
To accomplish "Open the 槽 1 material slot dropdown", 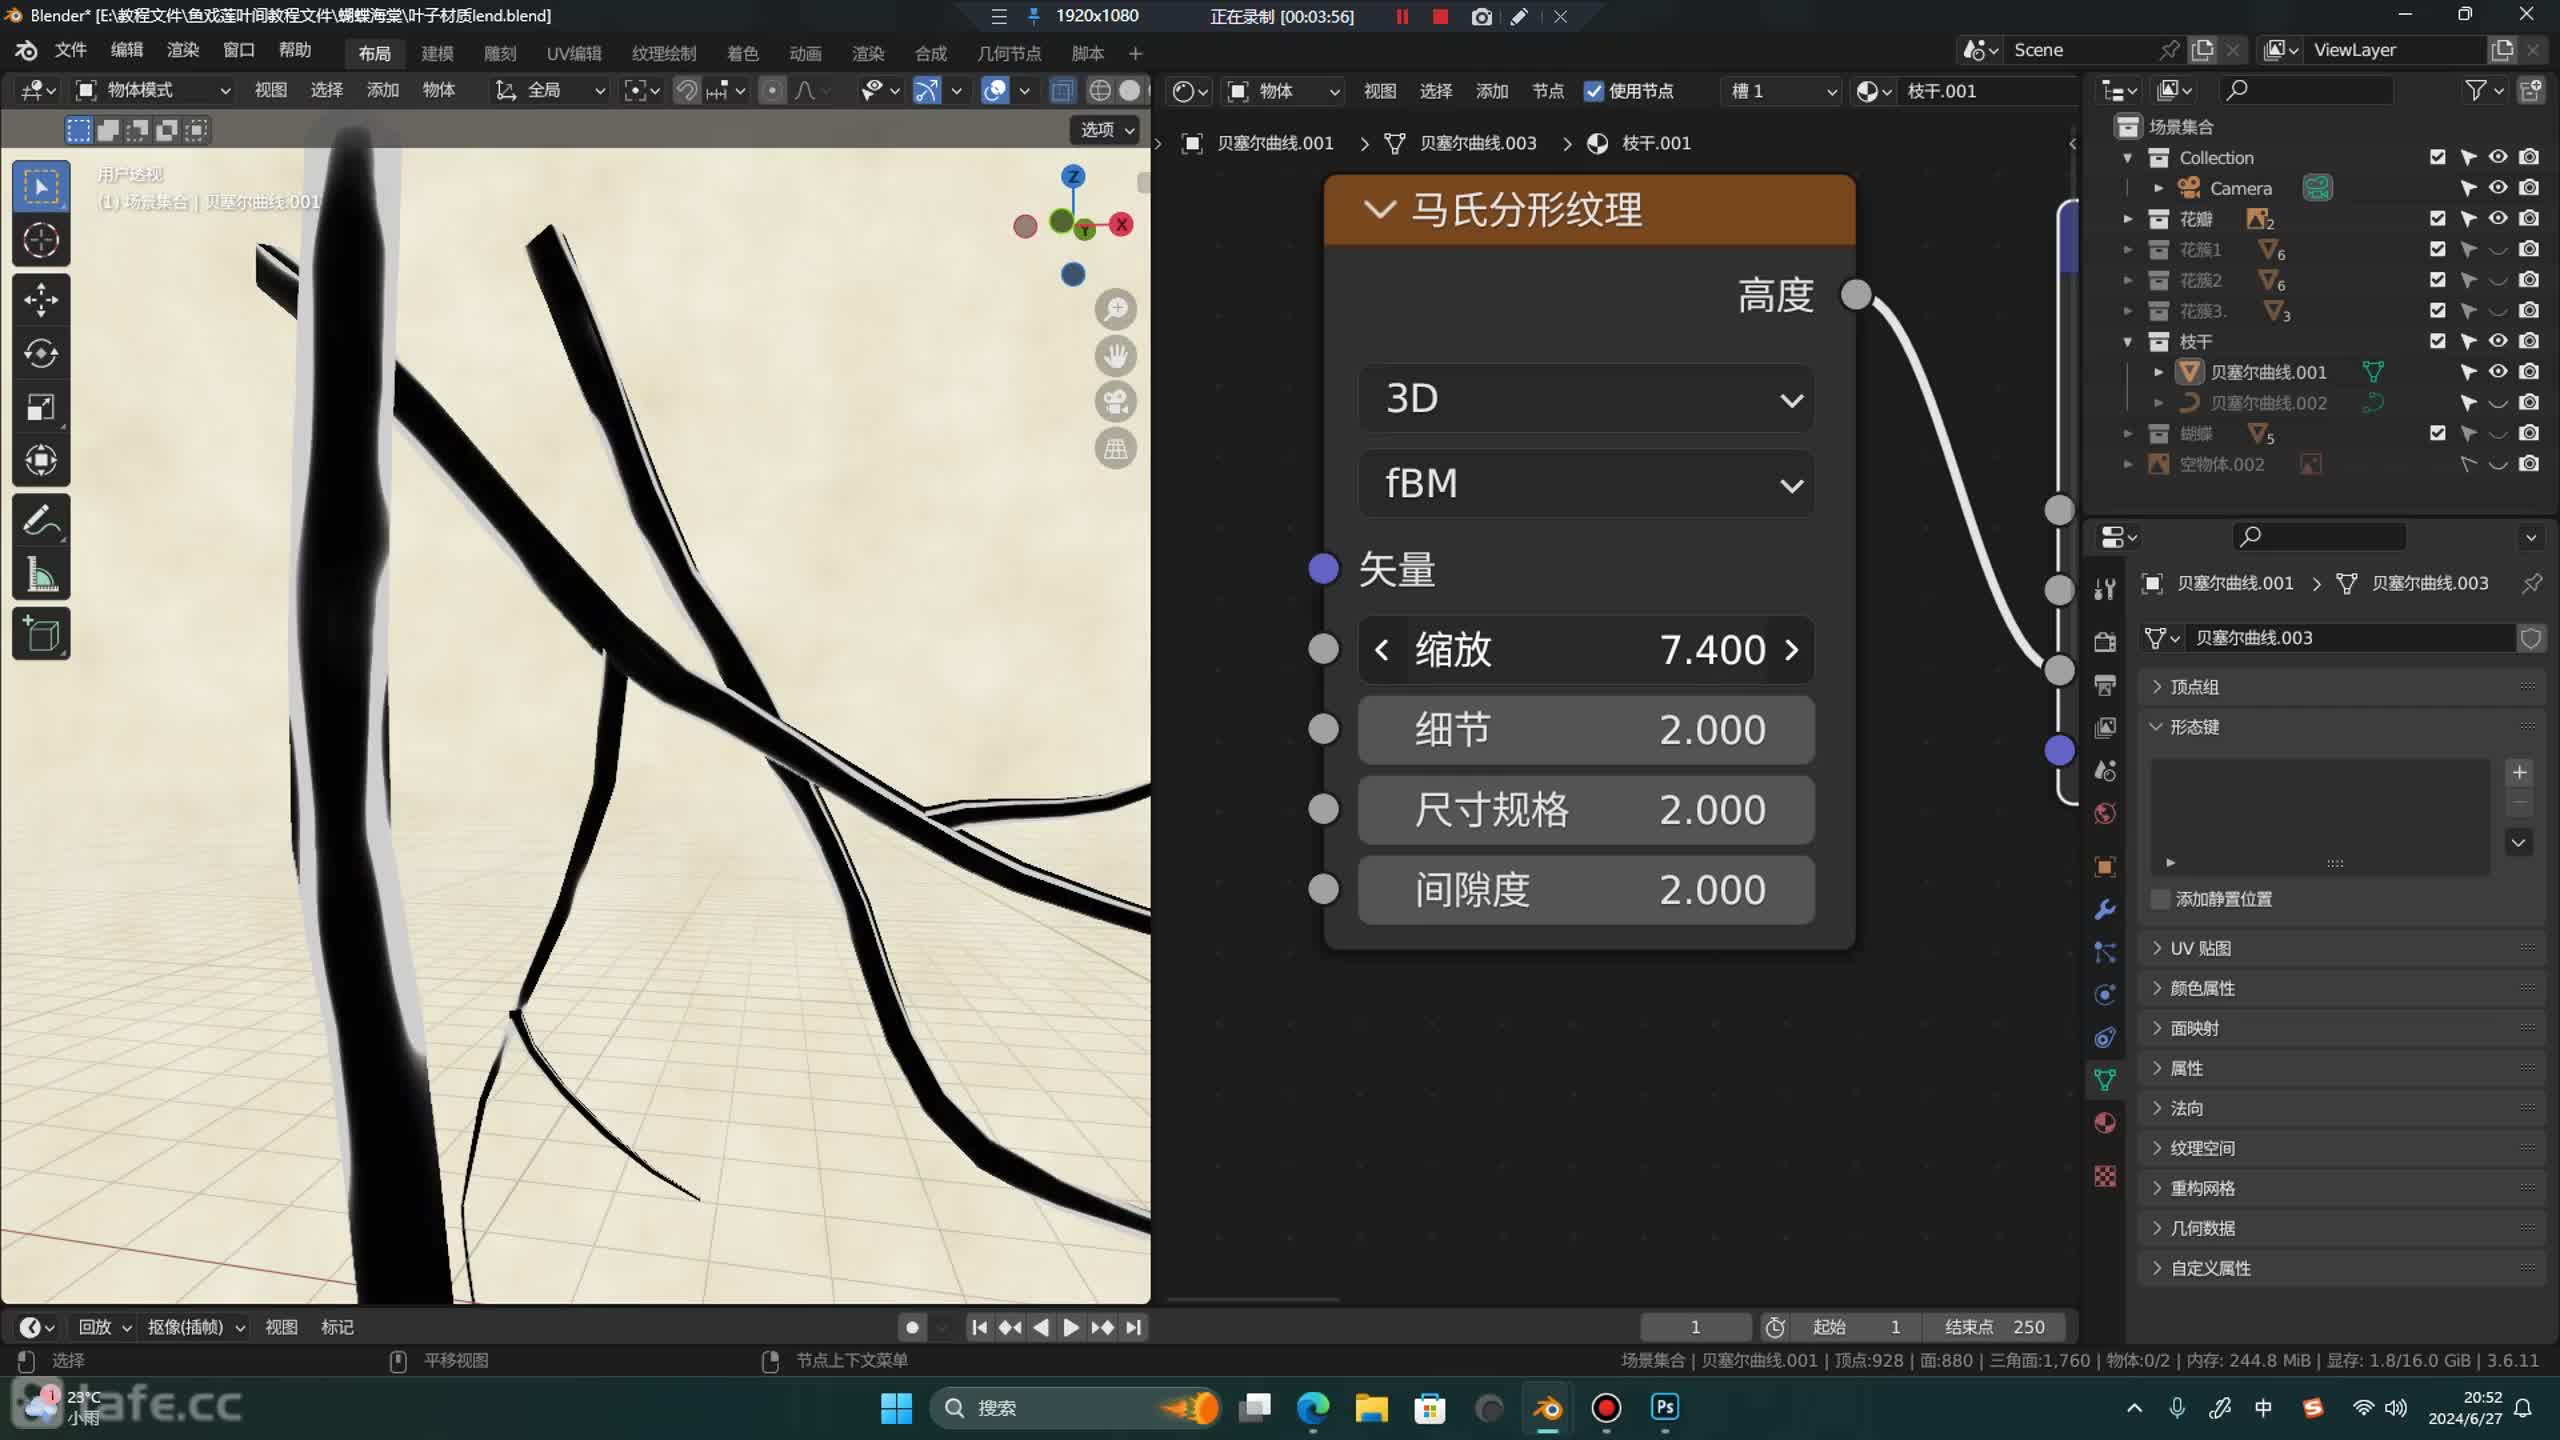I will pos(1782,91).
